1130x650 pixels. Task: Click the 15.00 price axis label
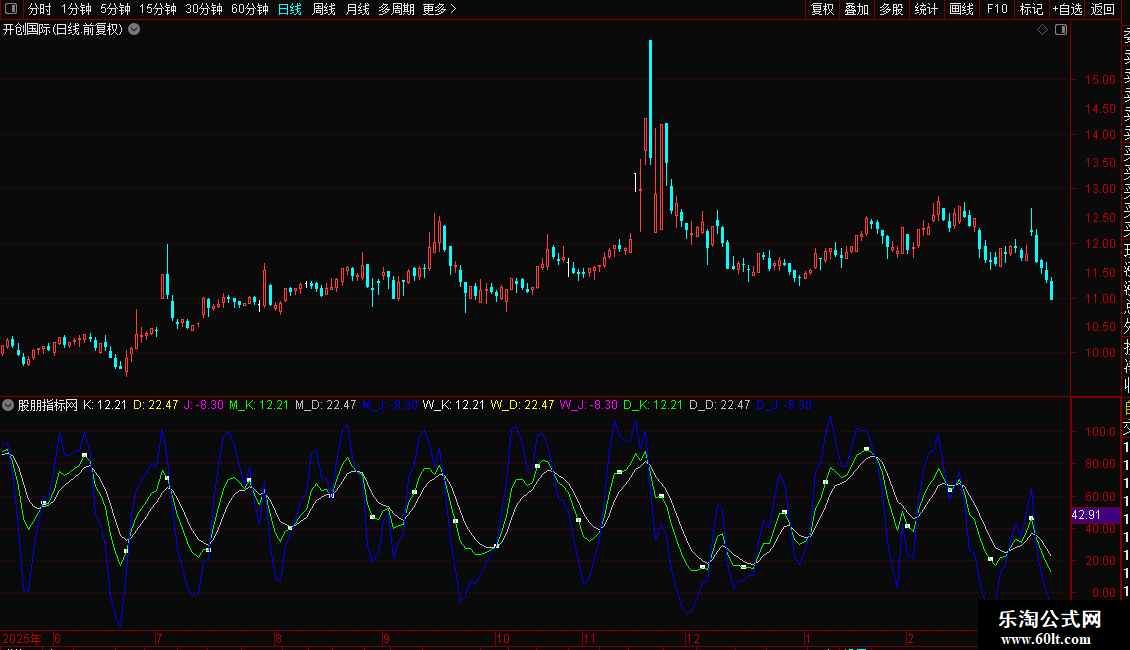pyautogui.click(x=1100, y=80)
